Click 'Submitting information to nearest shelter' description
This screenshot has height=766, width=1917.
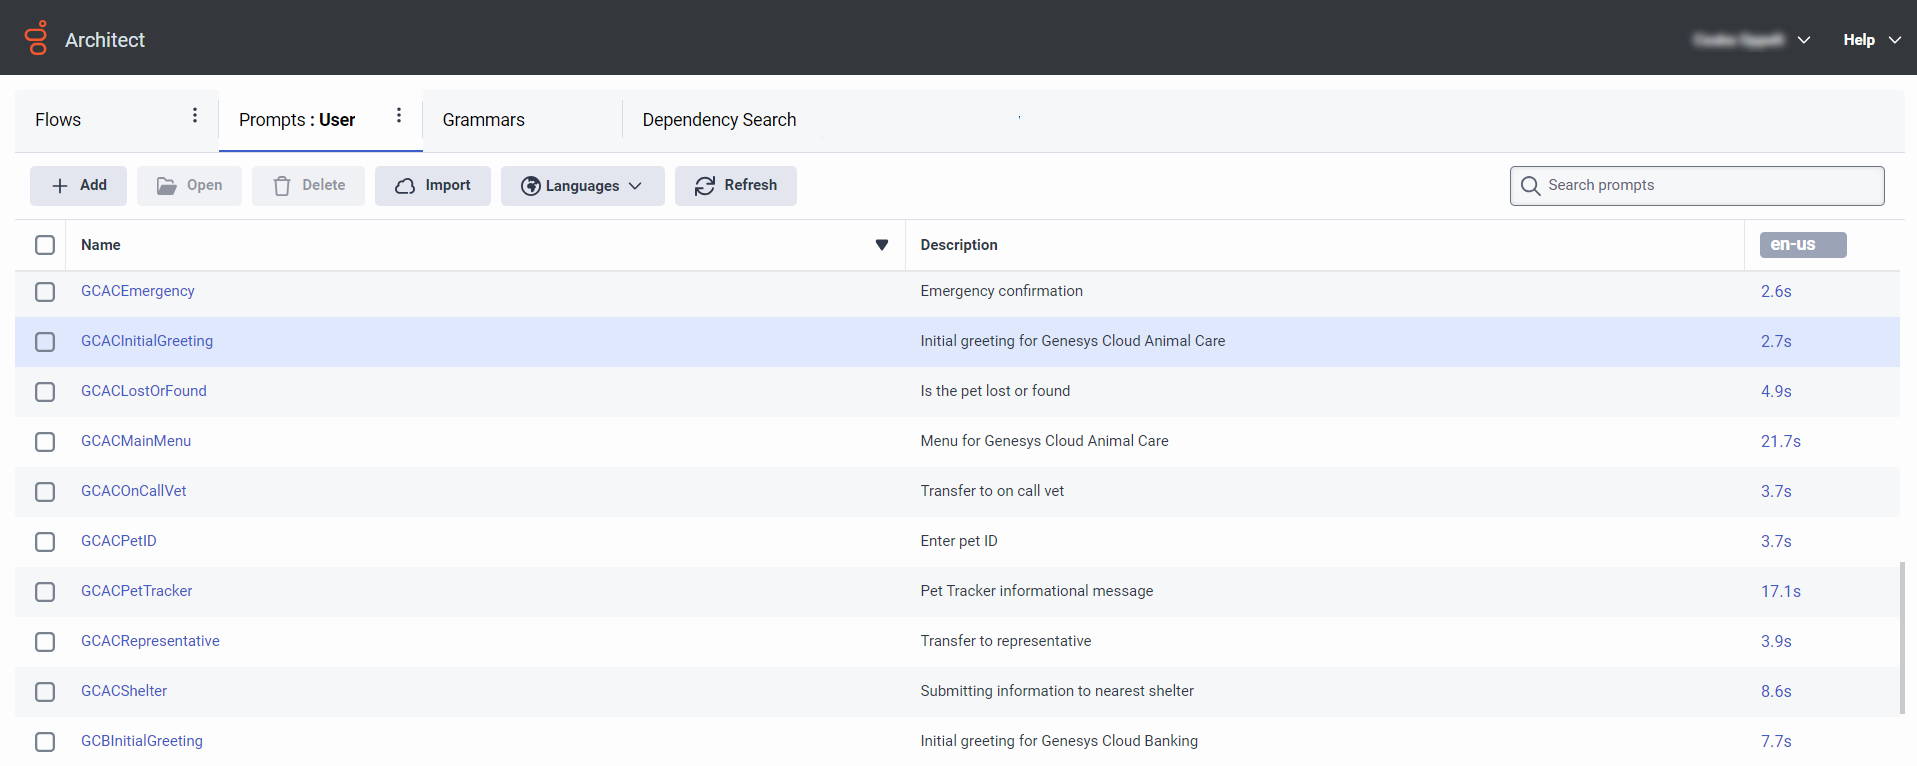tap(1057, 691)
